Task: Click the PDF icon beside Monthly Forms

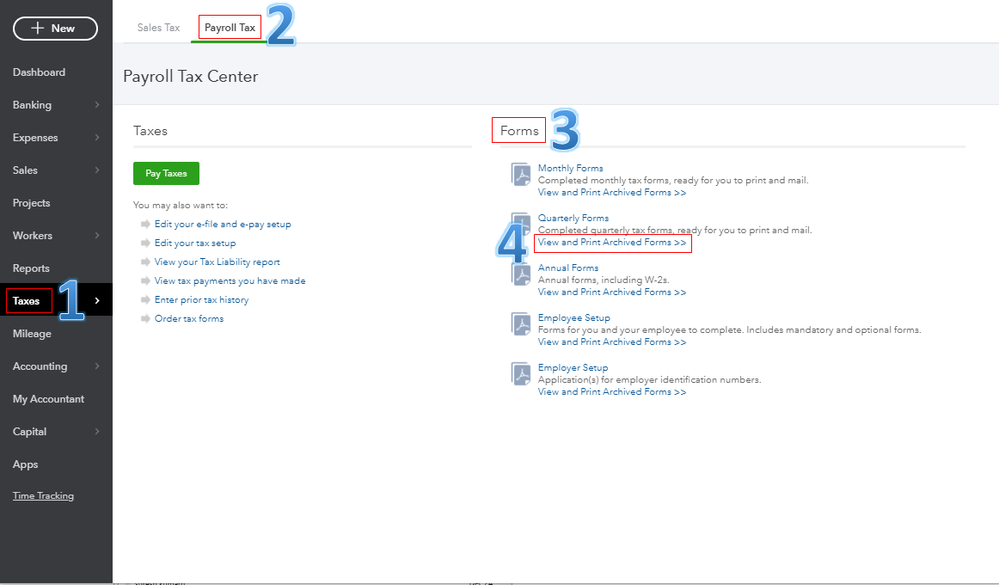Action: coord(521,174)
